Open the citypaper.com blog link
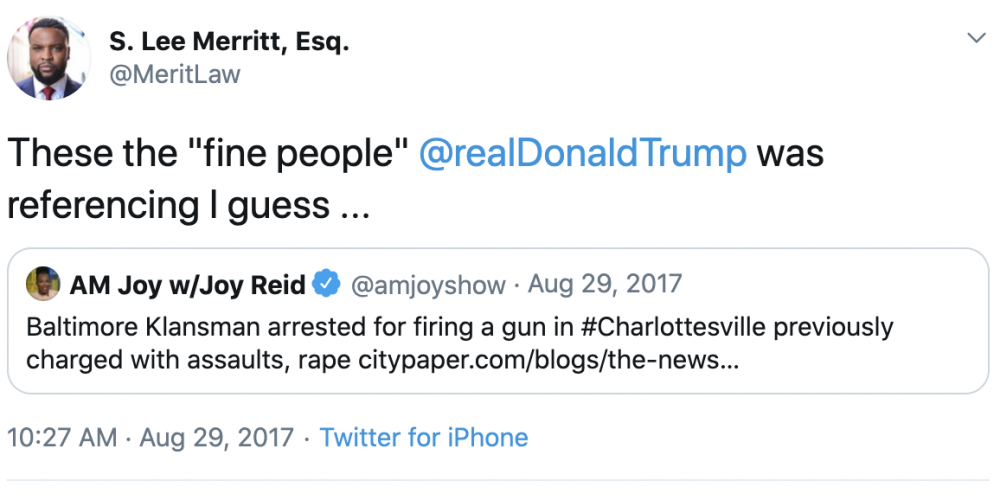The image size is (1000, 500). (549, 360)
